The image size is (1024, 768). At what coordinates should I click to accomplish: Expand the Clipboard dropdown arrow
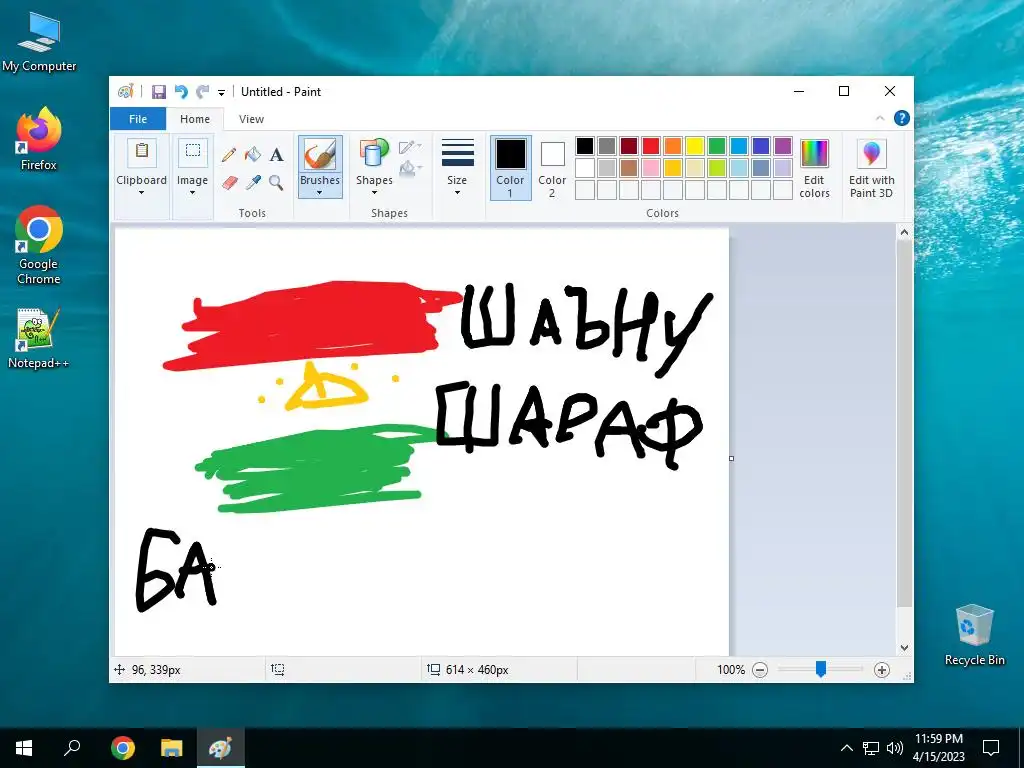tap(141, 193)
